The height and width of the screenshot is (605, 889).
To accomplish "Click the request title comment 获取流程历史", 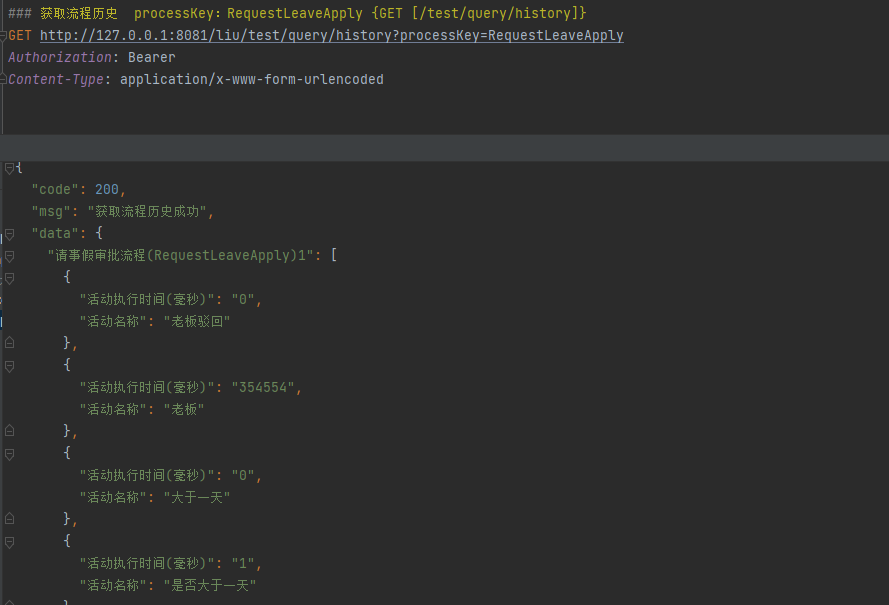I will 78,14.
